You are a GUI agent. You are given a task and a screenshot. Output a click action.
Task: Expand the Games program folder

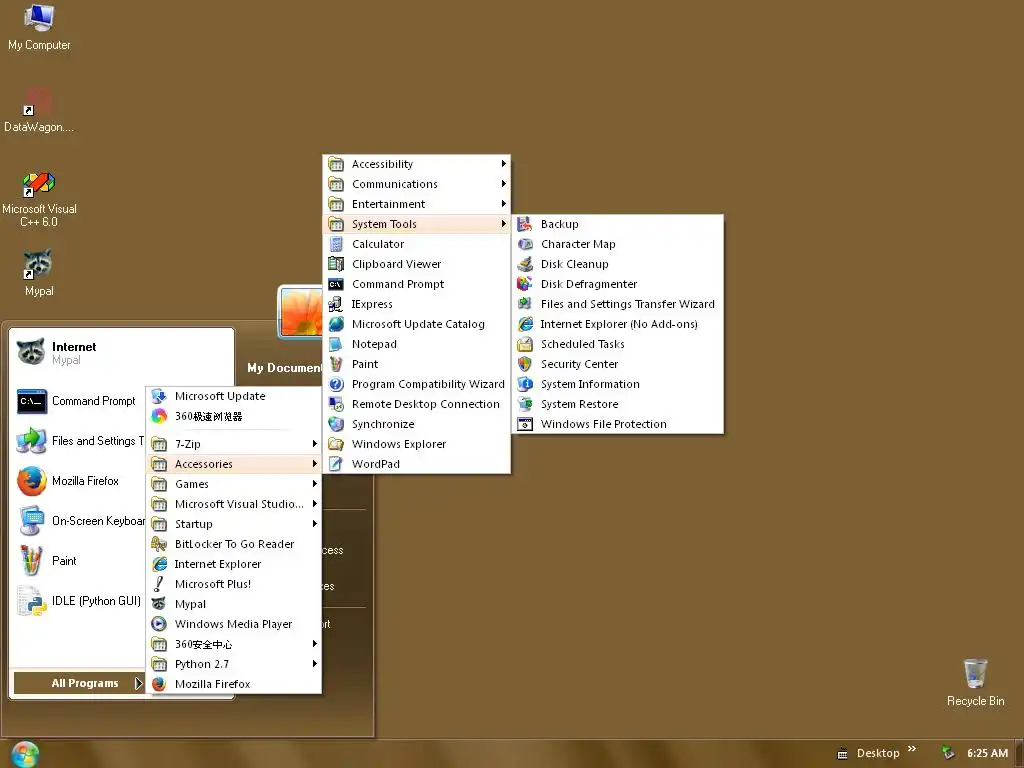point(234,484)
